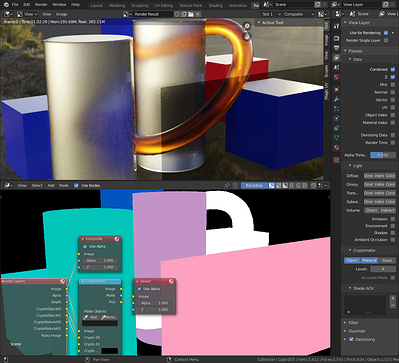Open the Material properties tab icon
The height and width of the screenshot is (363, 399).
coord(336,147)
